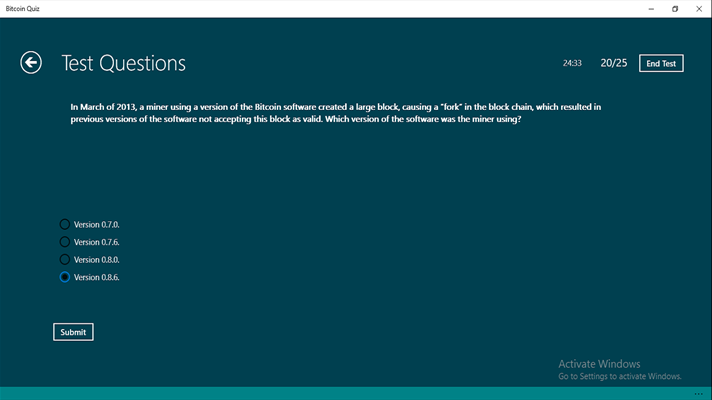Screen dimensions: 712x400
Task: Click the Bitcoin Quiz title bar text
Action: pos(23,9)
